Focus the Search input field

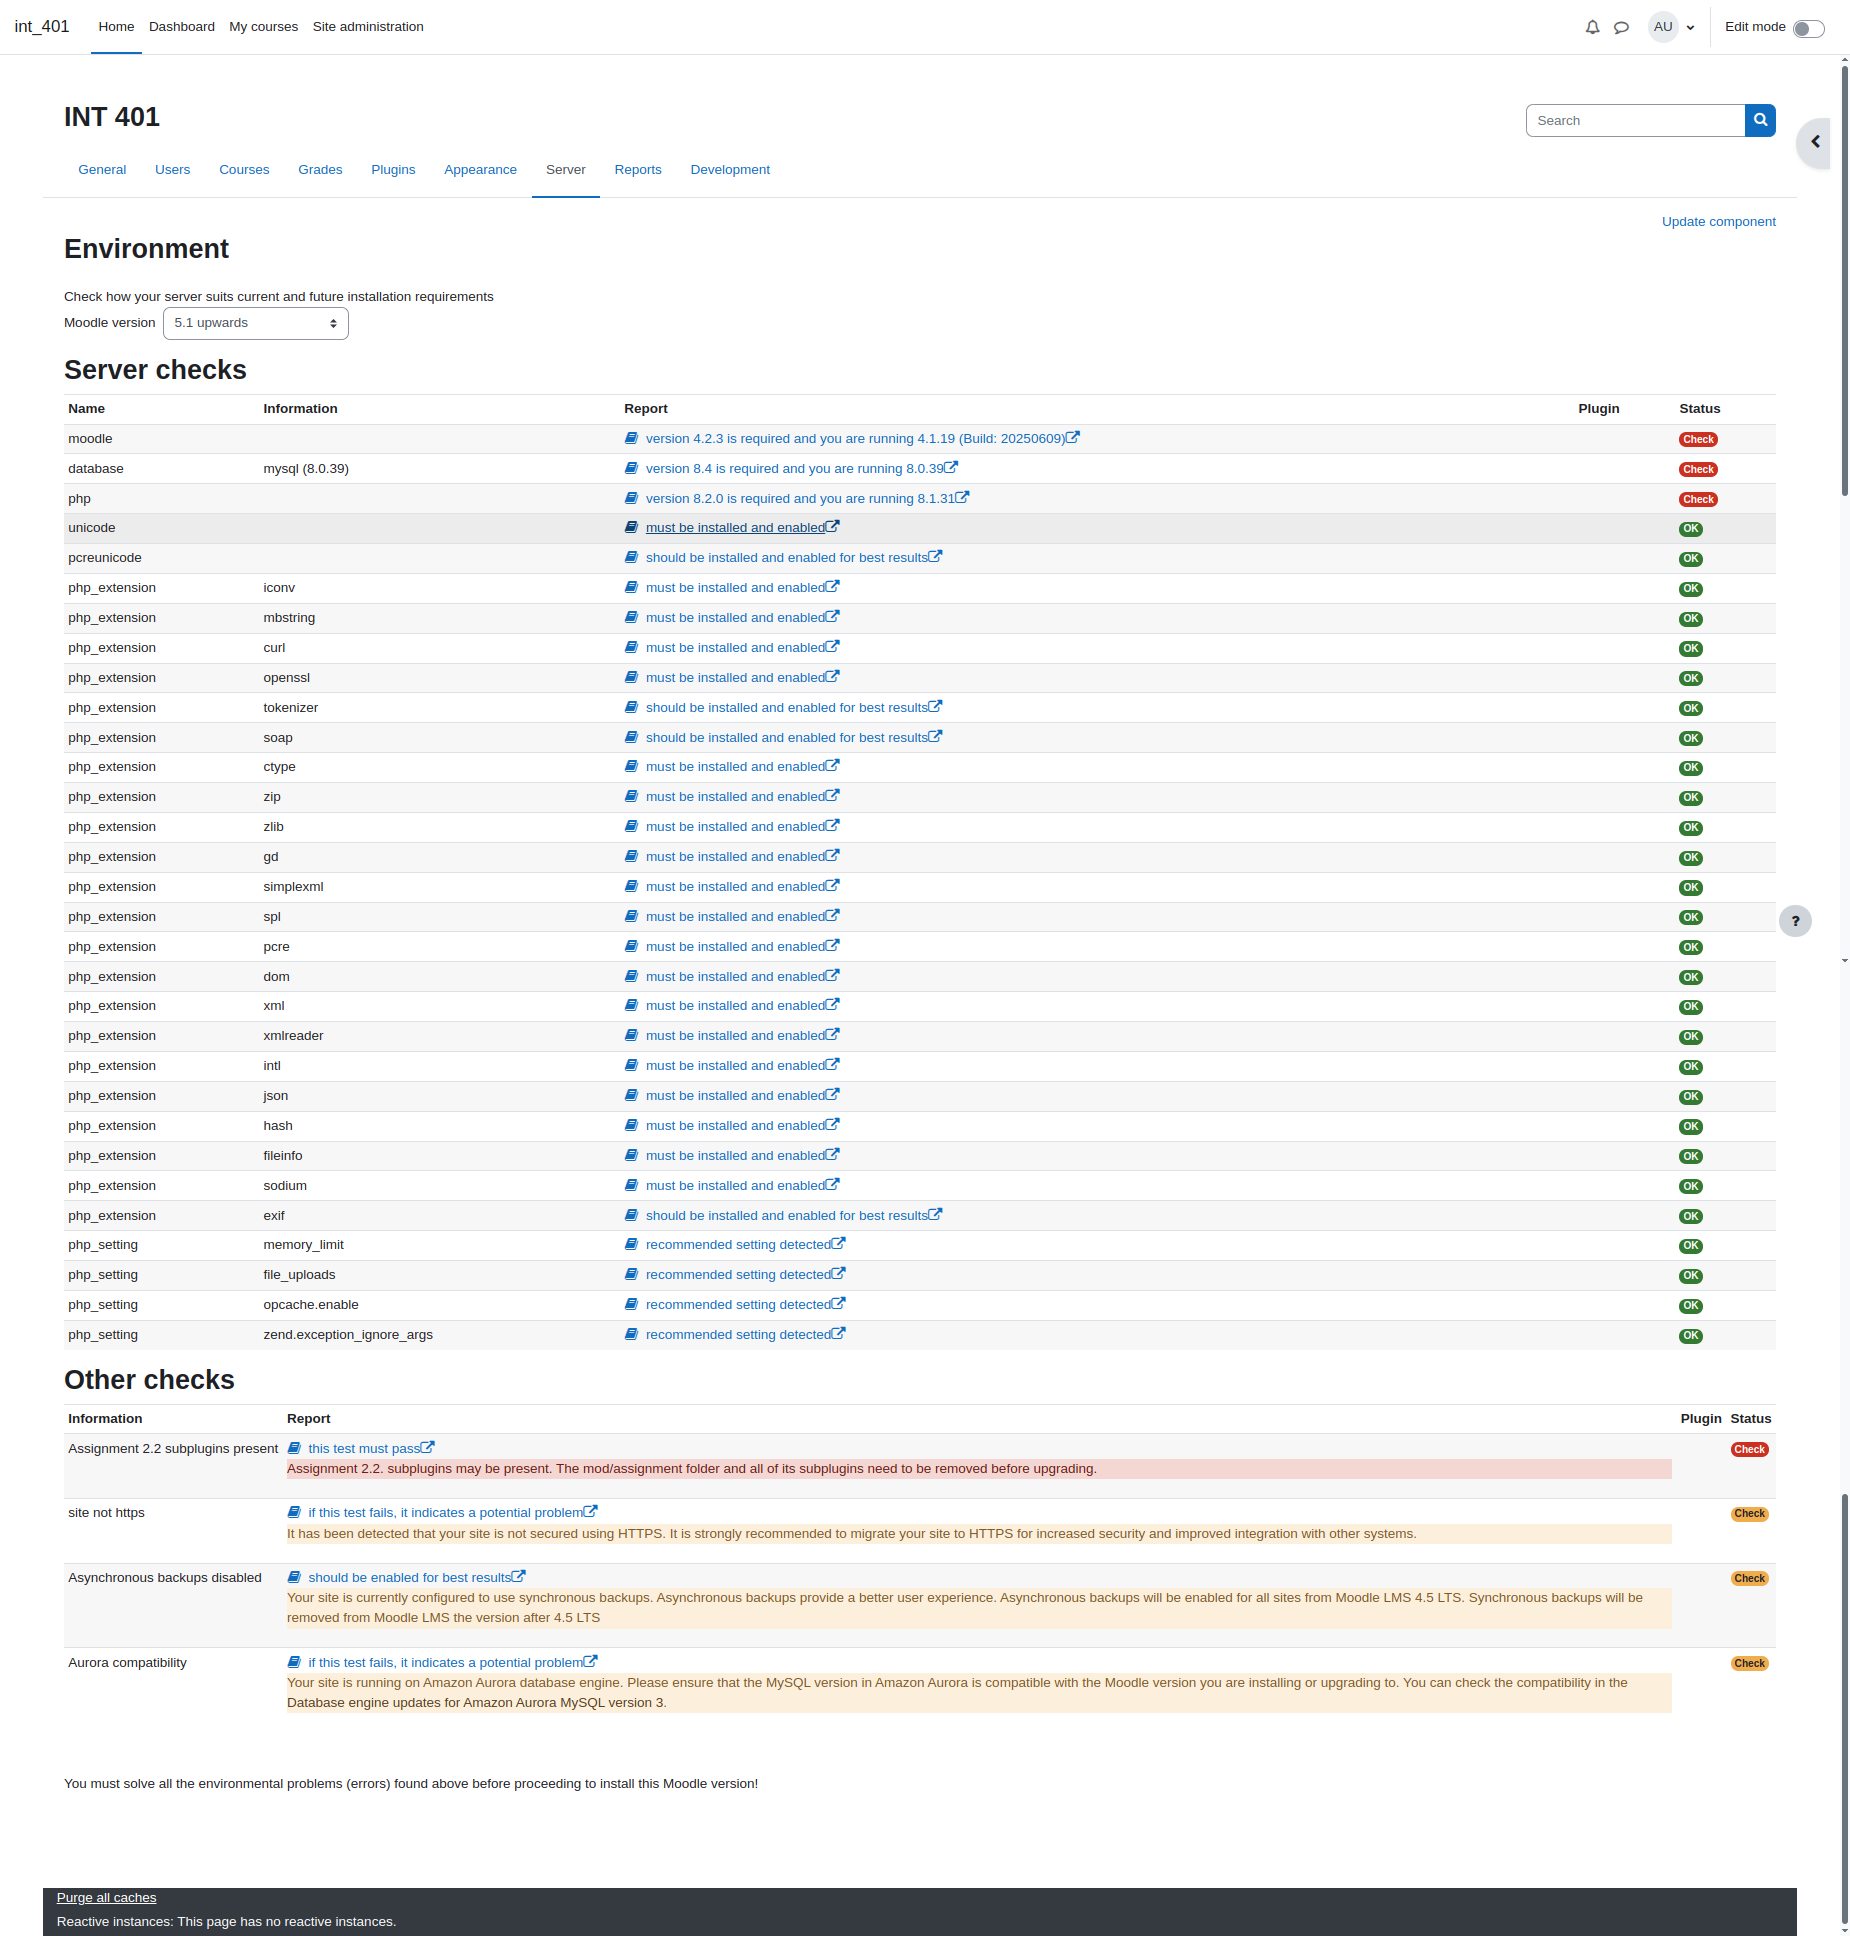pyautogui.click(x=1635, y=120)
